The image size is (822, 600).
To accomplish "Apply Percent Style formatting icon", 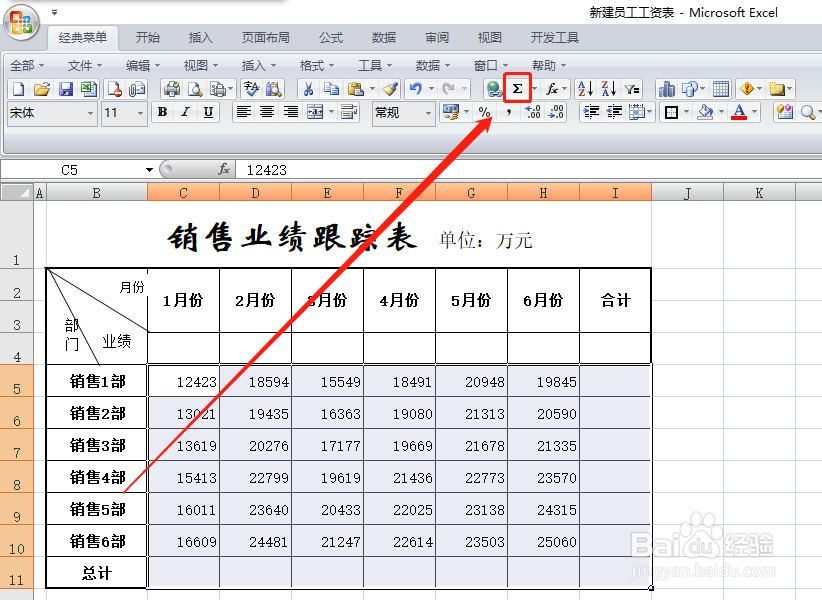I will 485,112.
